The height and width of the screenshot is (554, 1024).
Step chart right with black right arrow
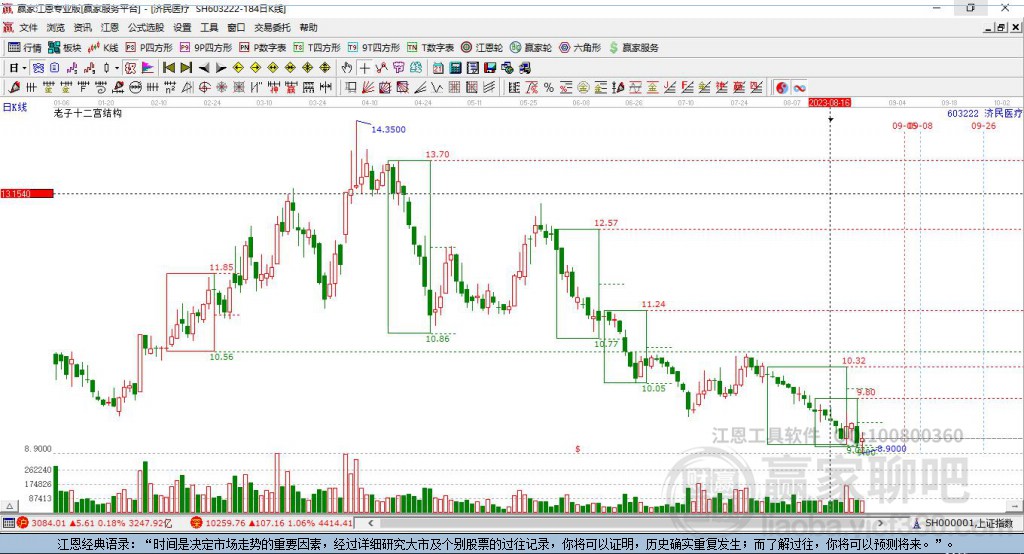point(221,68)
